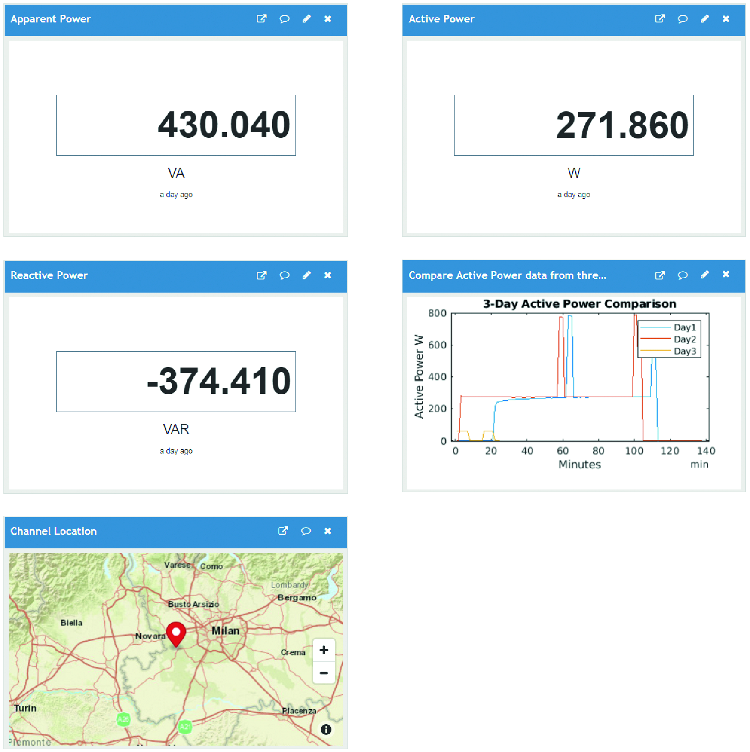Open comments for Reactive Power widget
This screenshot has height=752, width=750.
click(284, 275)
